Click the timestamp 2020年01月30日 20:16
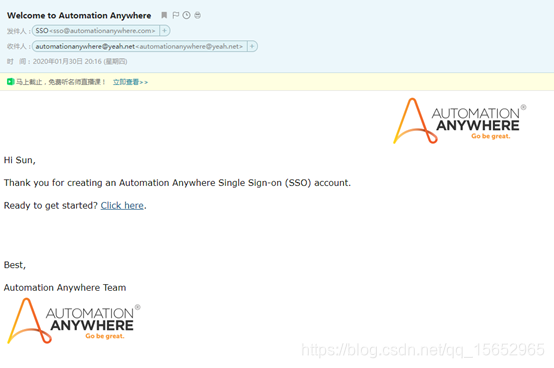The height and width of the screenshot is (368, 554). pos(80,61)
